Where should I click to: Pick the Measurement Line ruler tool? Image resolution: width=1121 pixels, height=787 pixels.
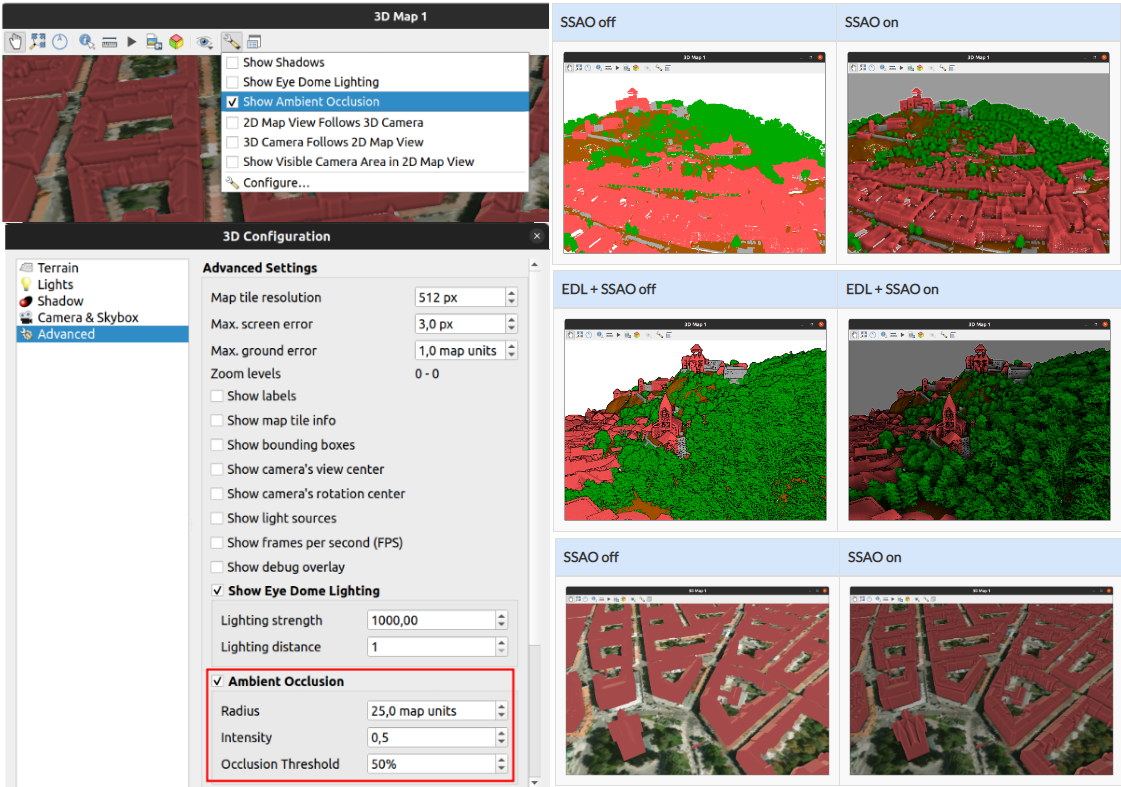(110, 42)
